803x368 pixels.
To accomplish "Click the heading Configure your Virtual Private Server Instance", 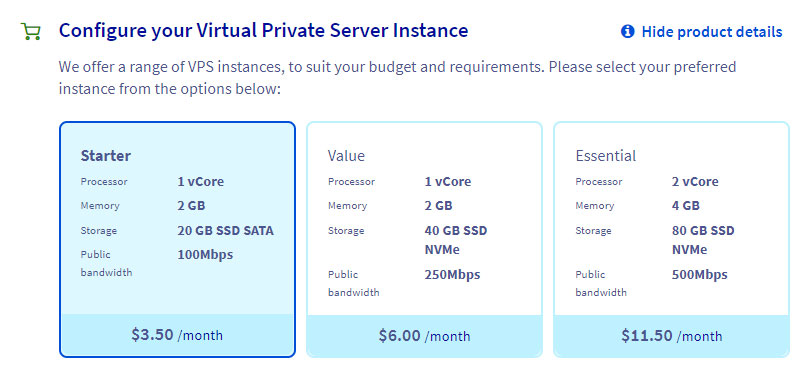I will (x=263, y=31).
